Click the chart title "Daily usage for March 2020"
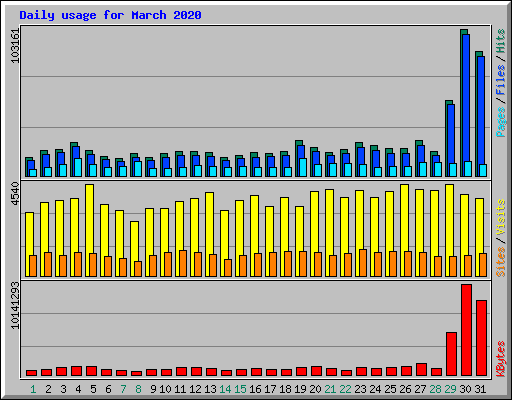 pos(110,15)
